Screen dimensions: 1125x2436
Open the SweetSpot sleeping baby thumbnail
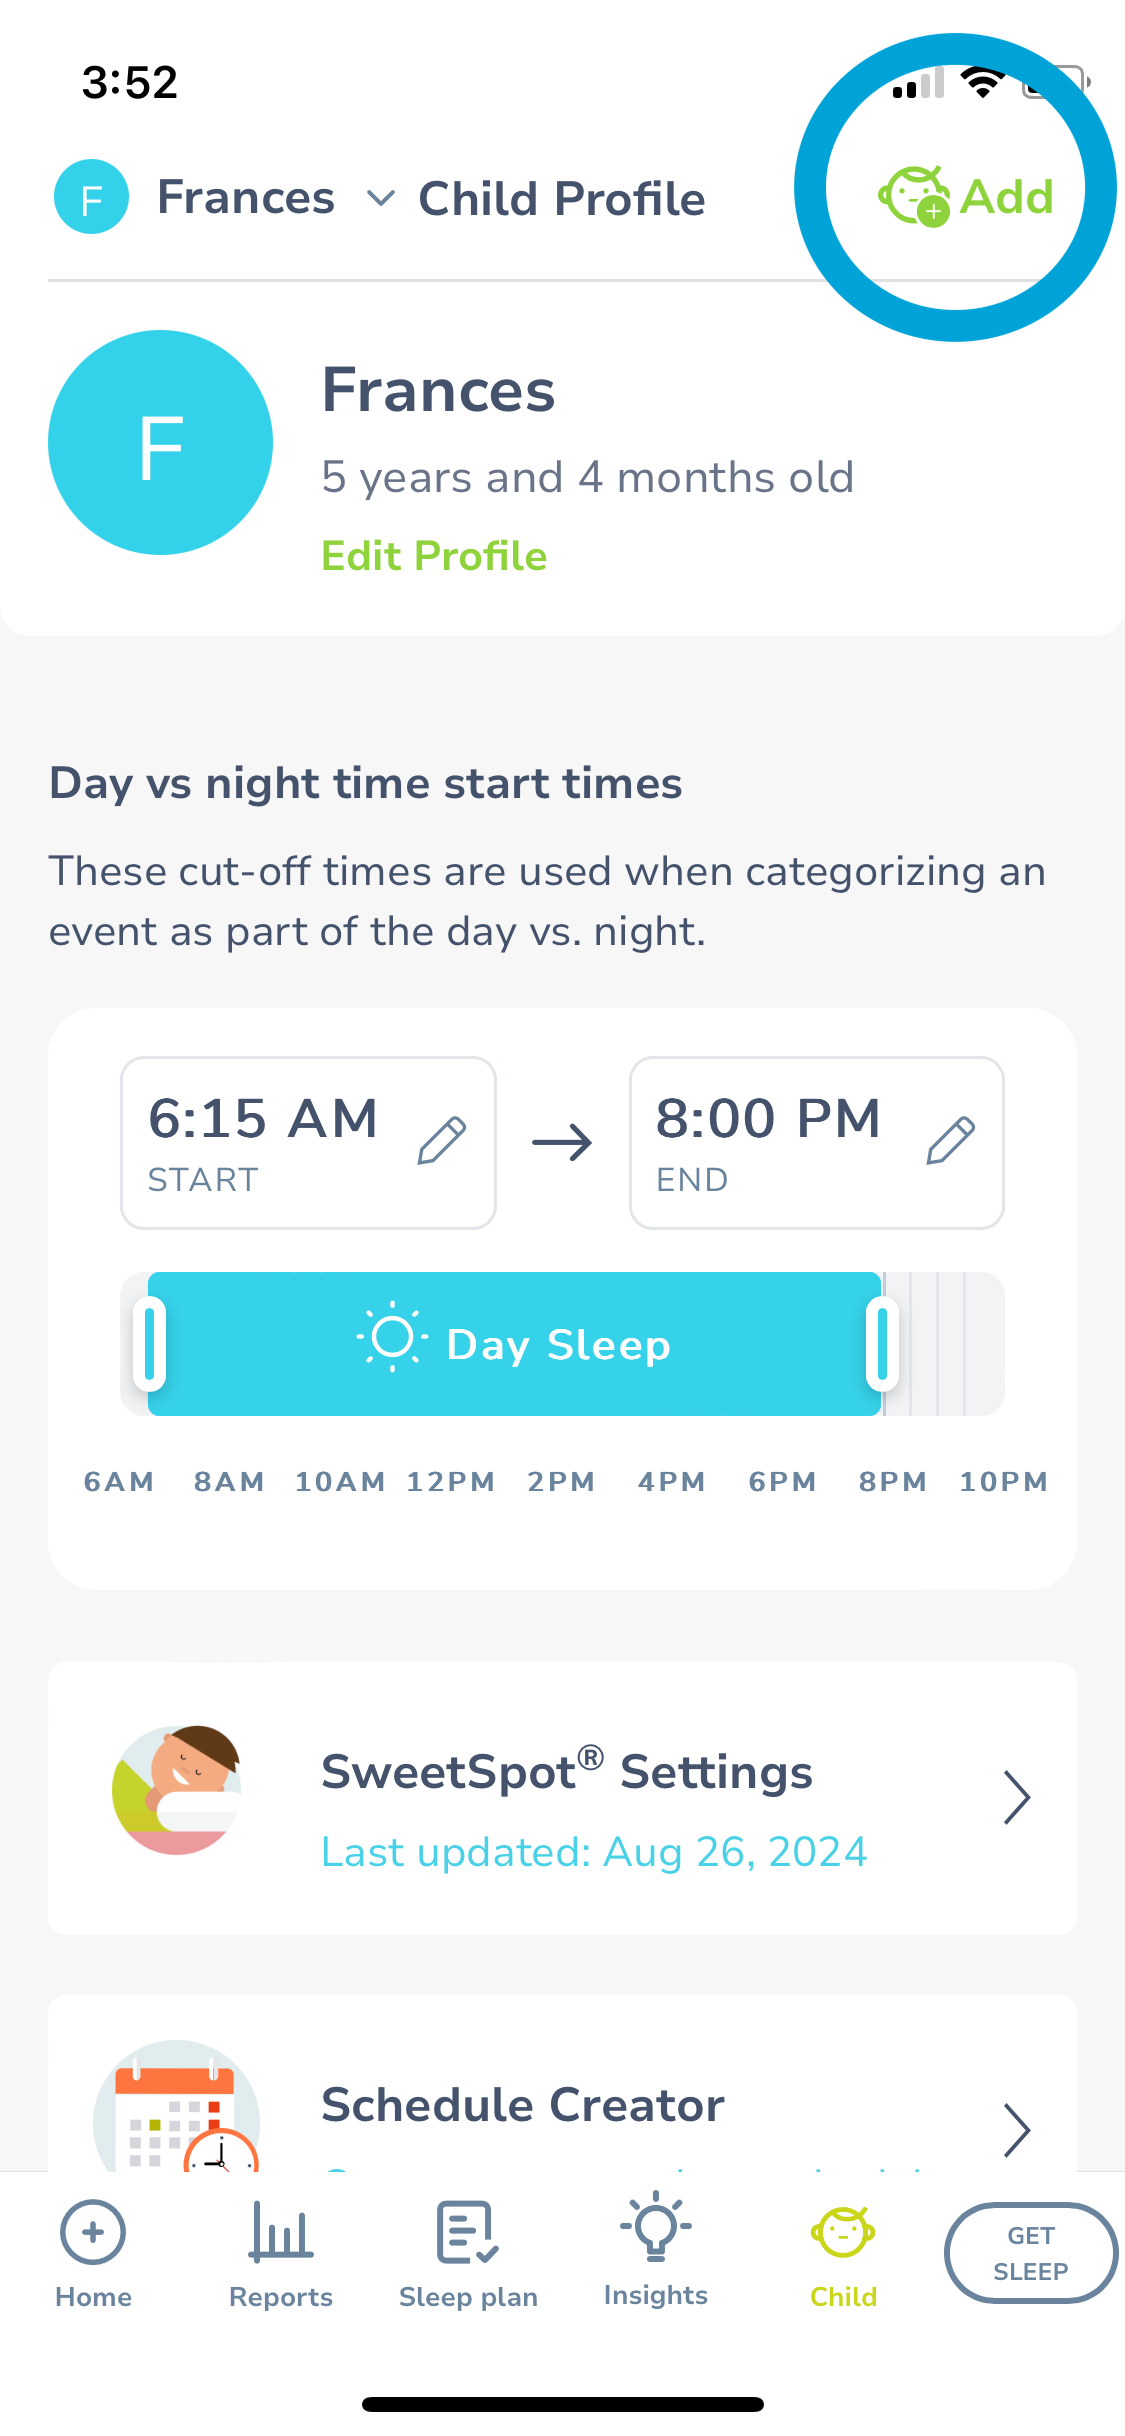tap(177, 1790)
